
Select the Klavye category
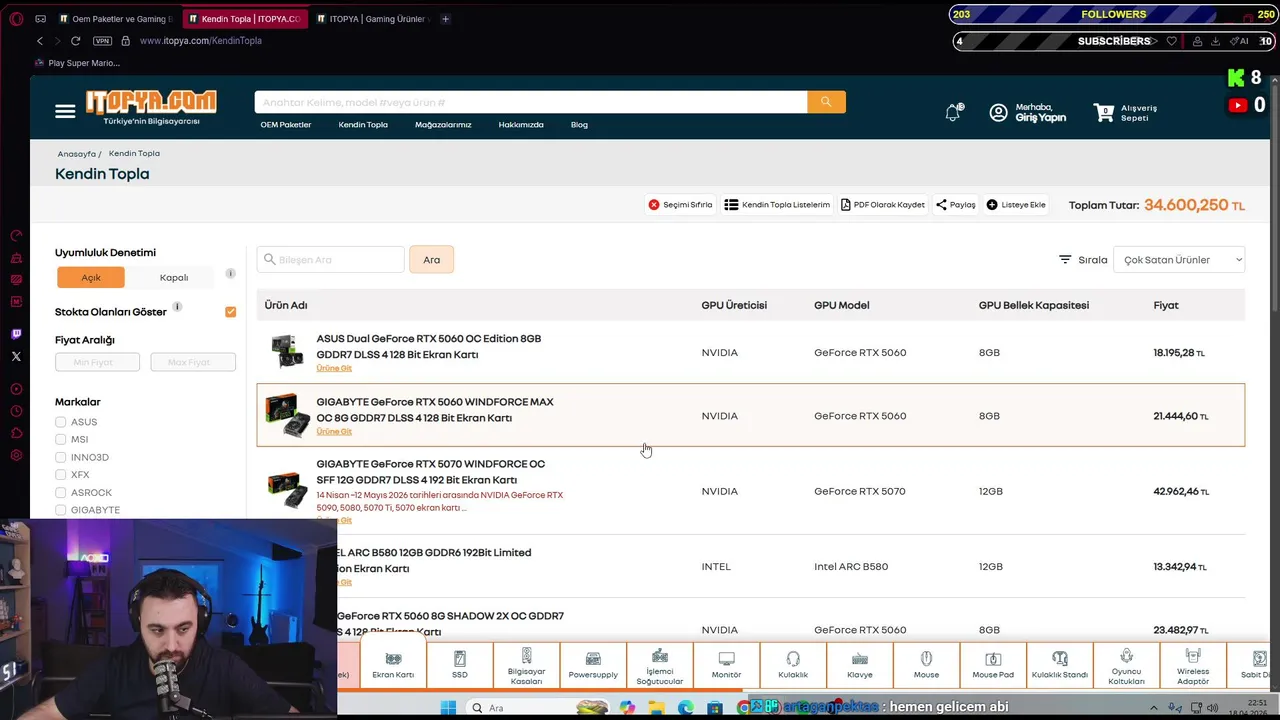tap(860, 665)
